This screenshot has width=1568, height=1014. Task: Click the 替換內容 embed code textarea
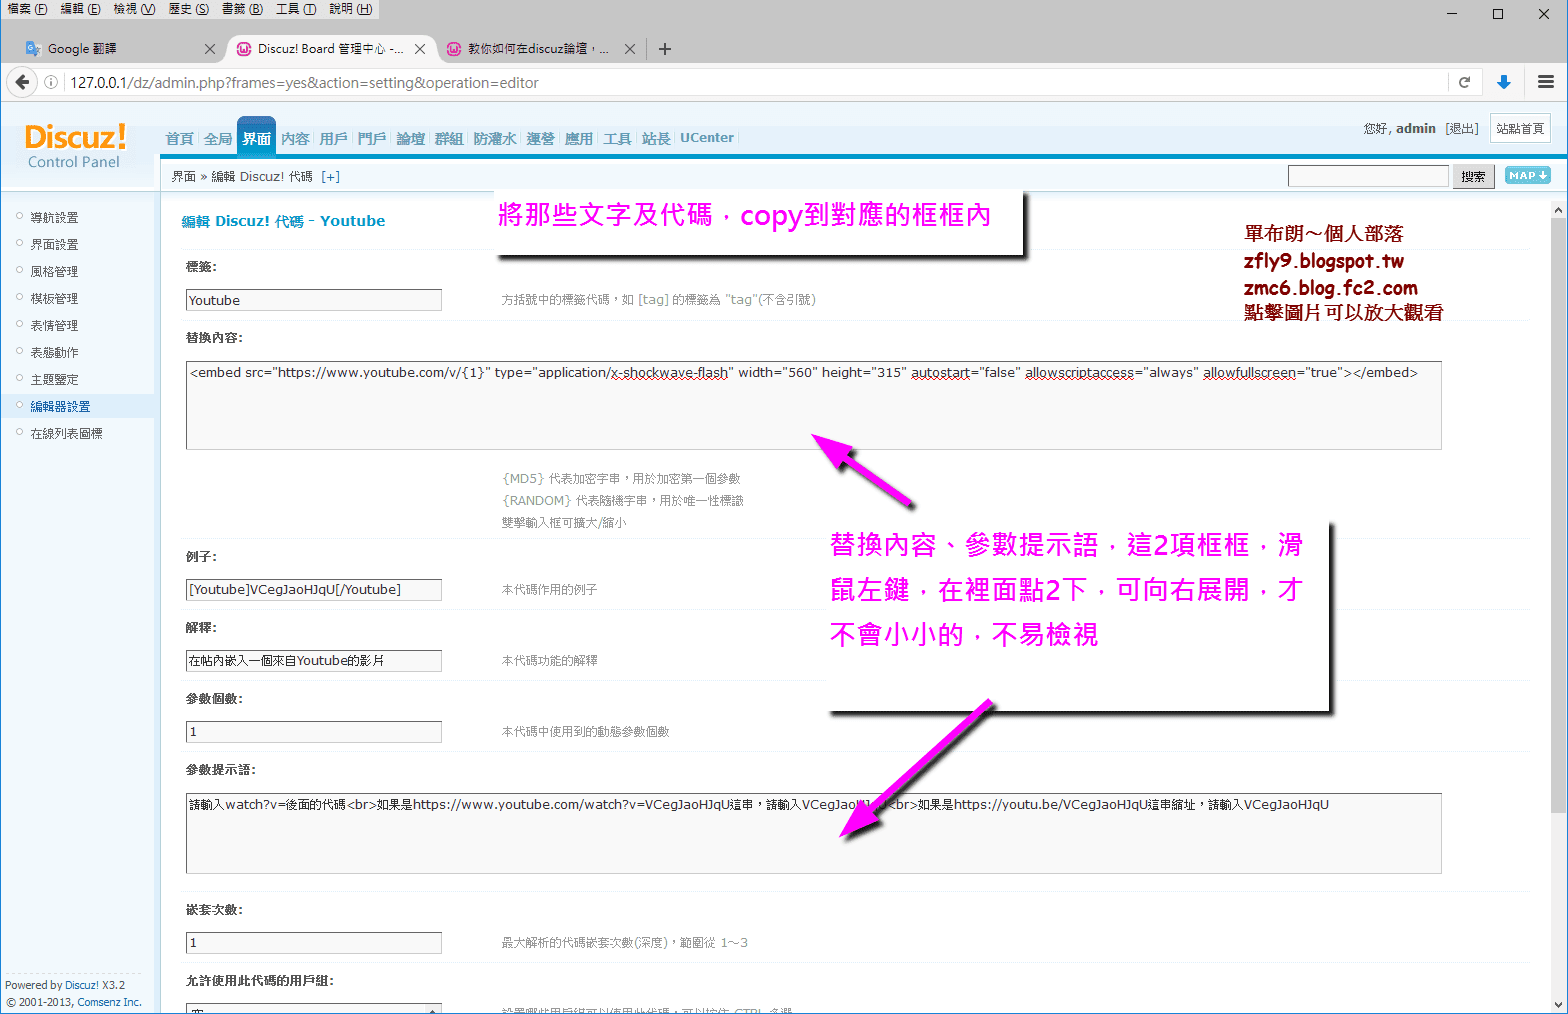pyautogui.click(x=814, y=405)
